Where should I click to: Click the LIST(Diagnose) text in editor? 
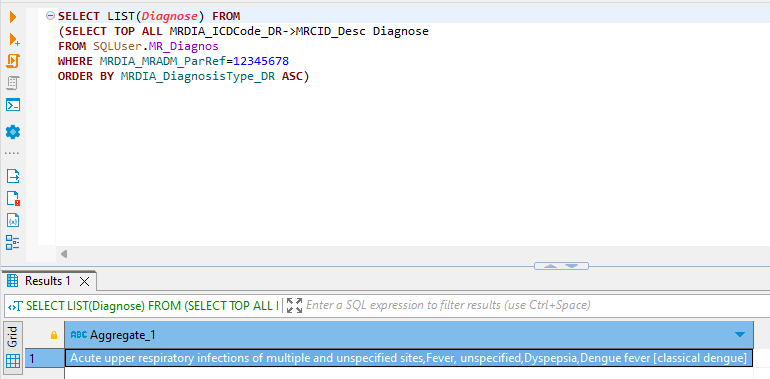(156, 17)
